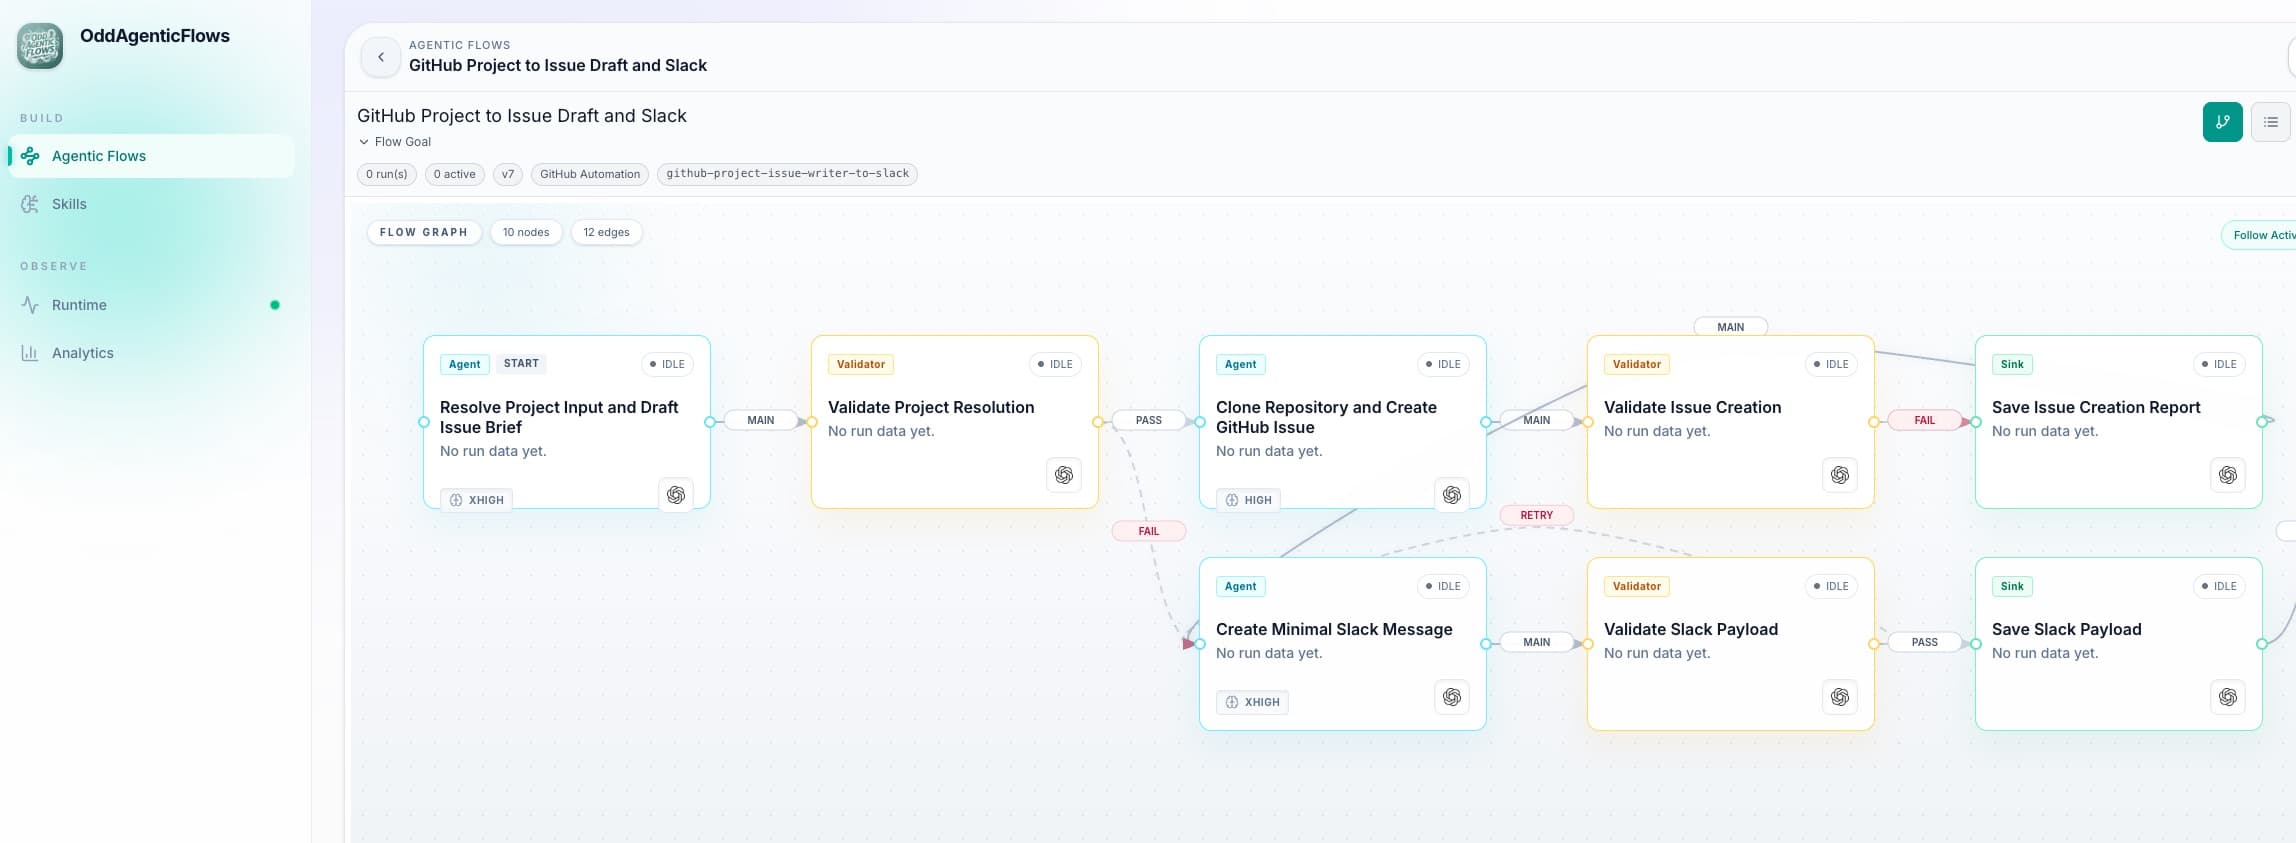Screen dimensions: 2296x843
Task: Click the Sink badge on Save Slack Payload
Action: click(x=2013, y=586)
